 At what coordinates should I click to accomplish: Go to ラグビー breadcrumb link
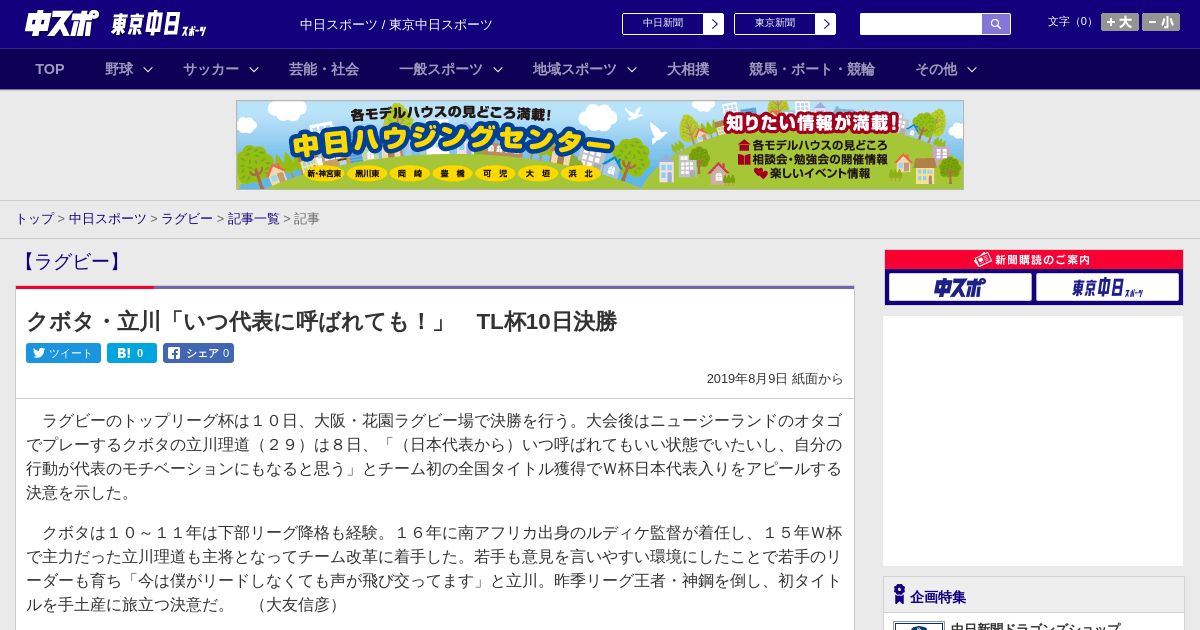[187, 218]
